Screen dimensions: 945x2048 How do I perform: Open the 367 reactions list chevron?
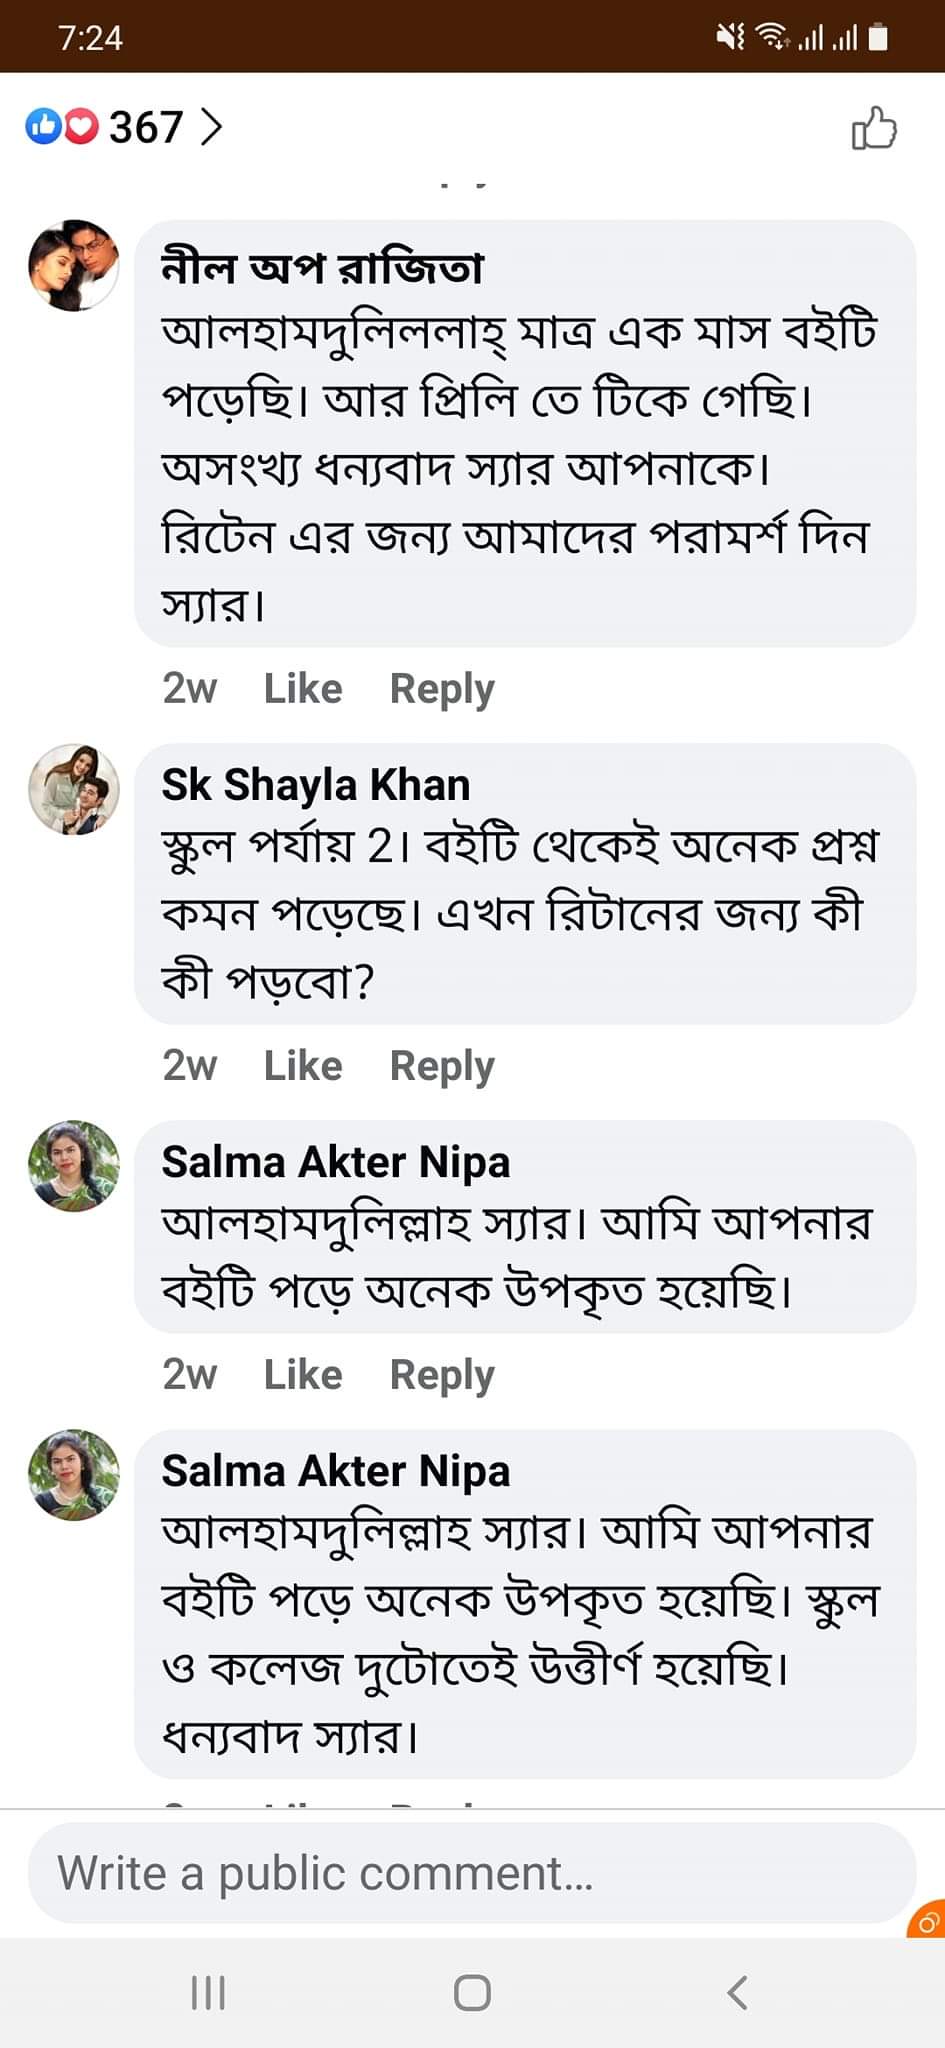211,127
